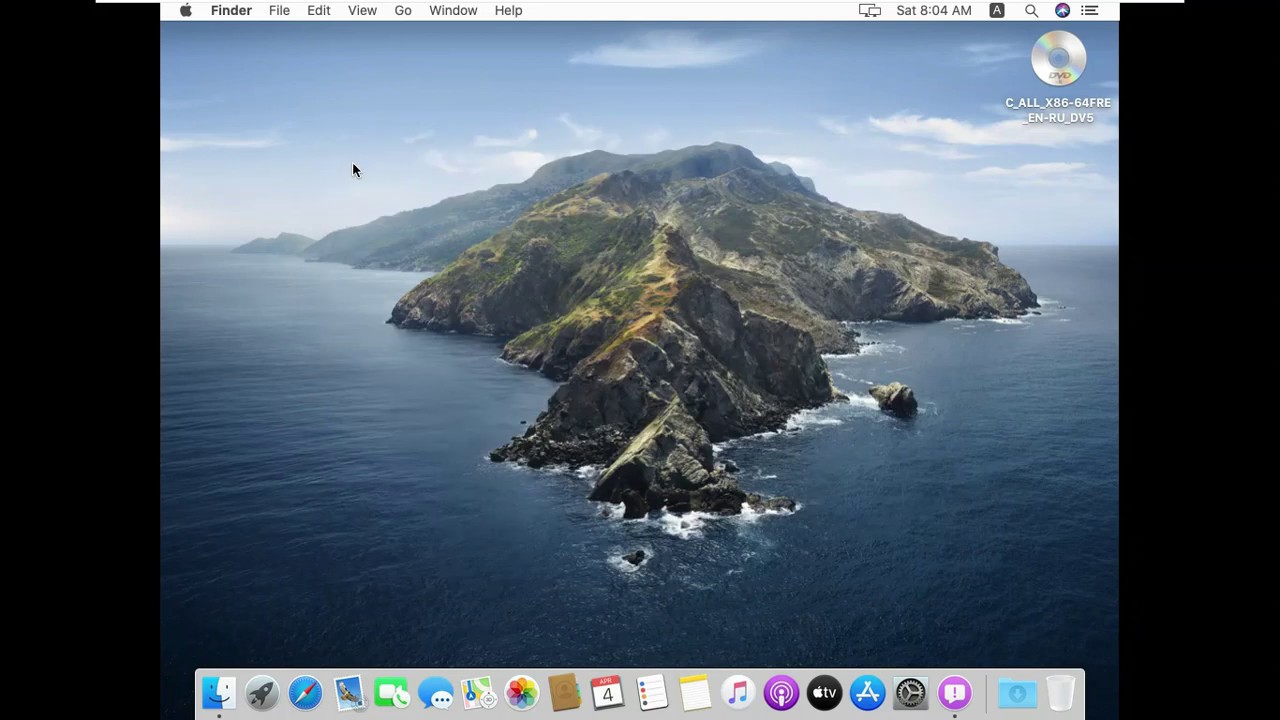Open the File menu
The image size is (1280, 720).
point(279,10)
